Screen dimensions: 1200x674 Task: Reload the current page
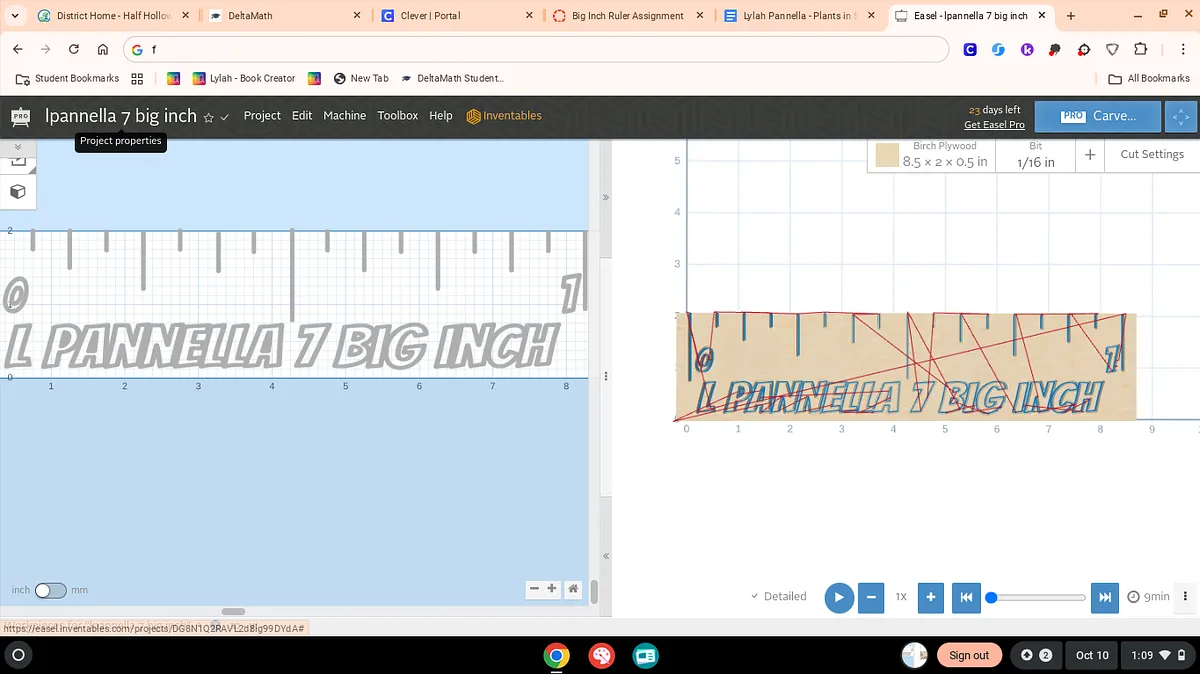coord(74,49)
